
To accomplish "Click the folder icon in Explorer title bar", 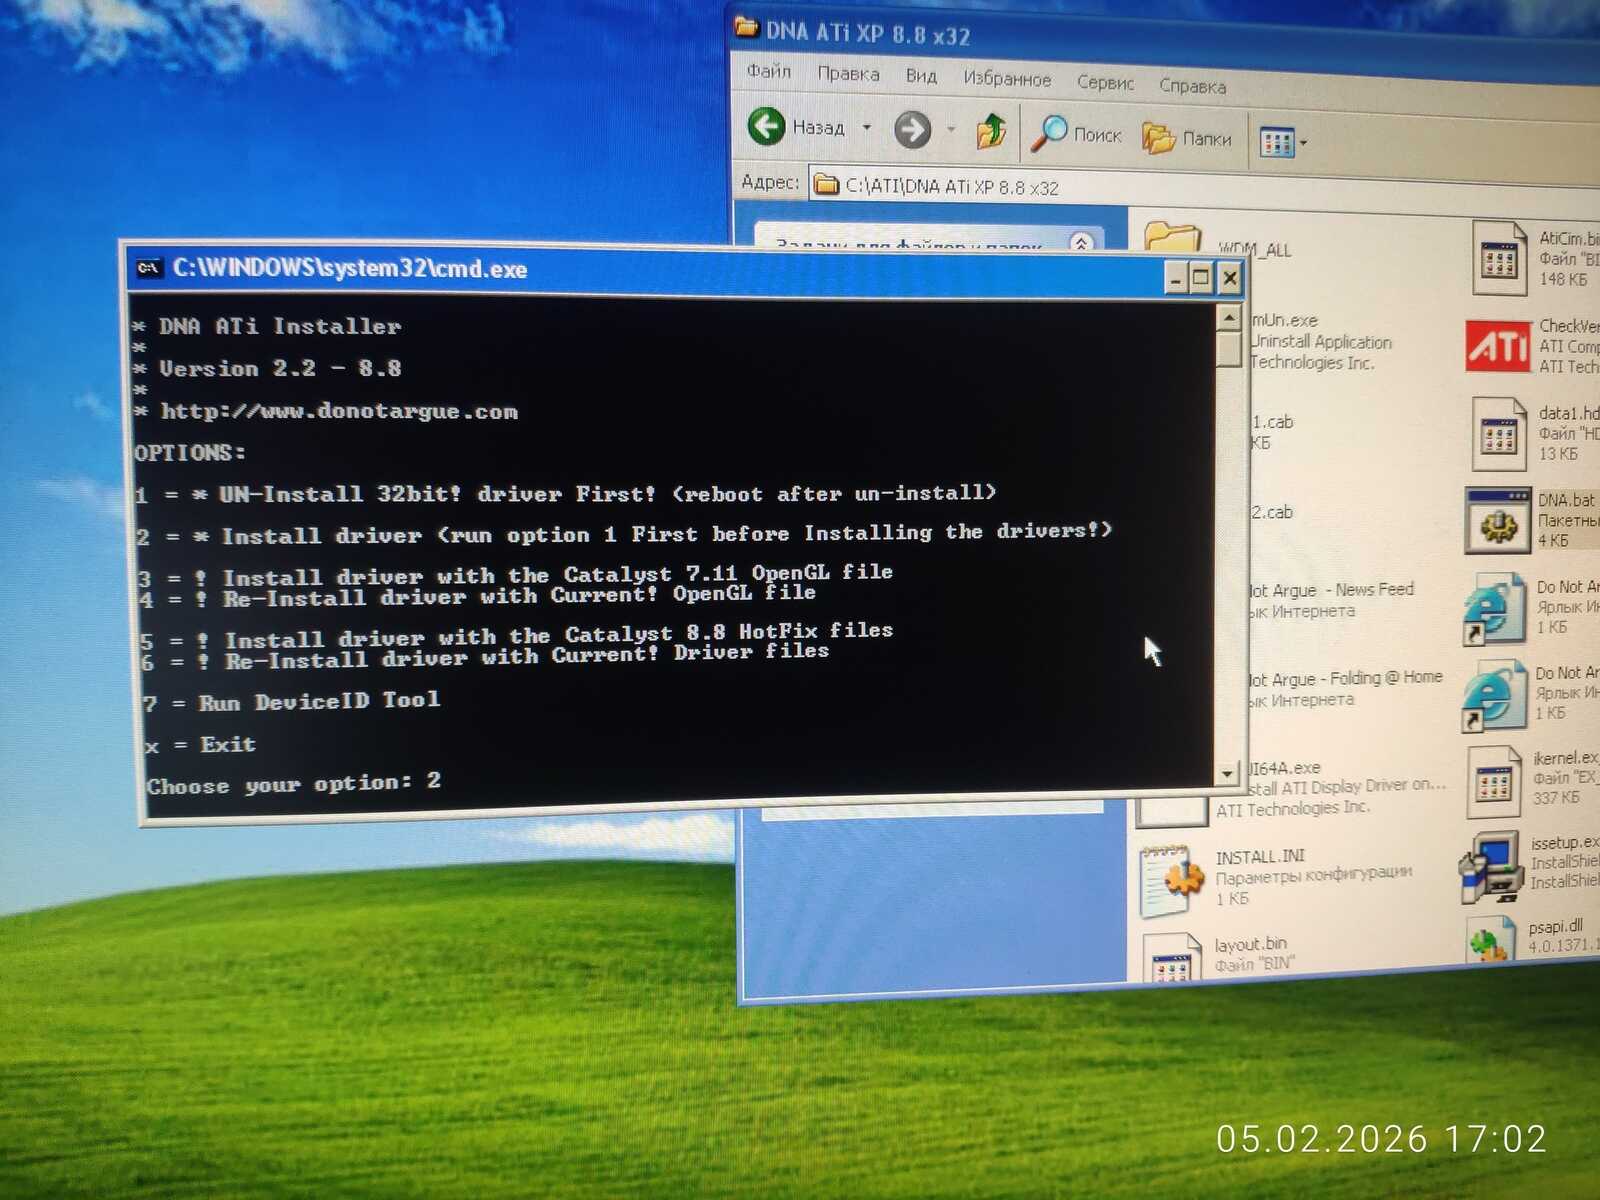I will [746, 27].
